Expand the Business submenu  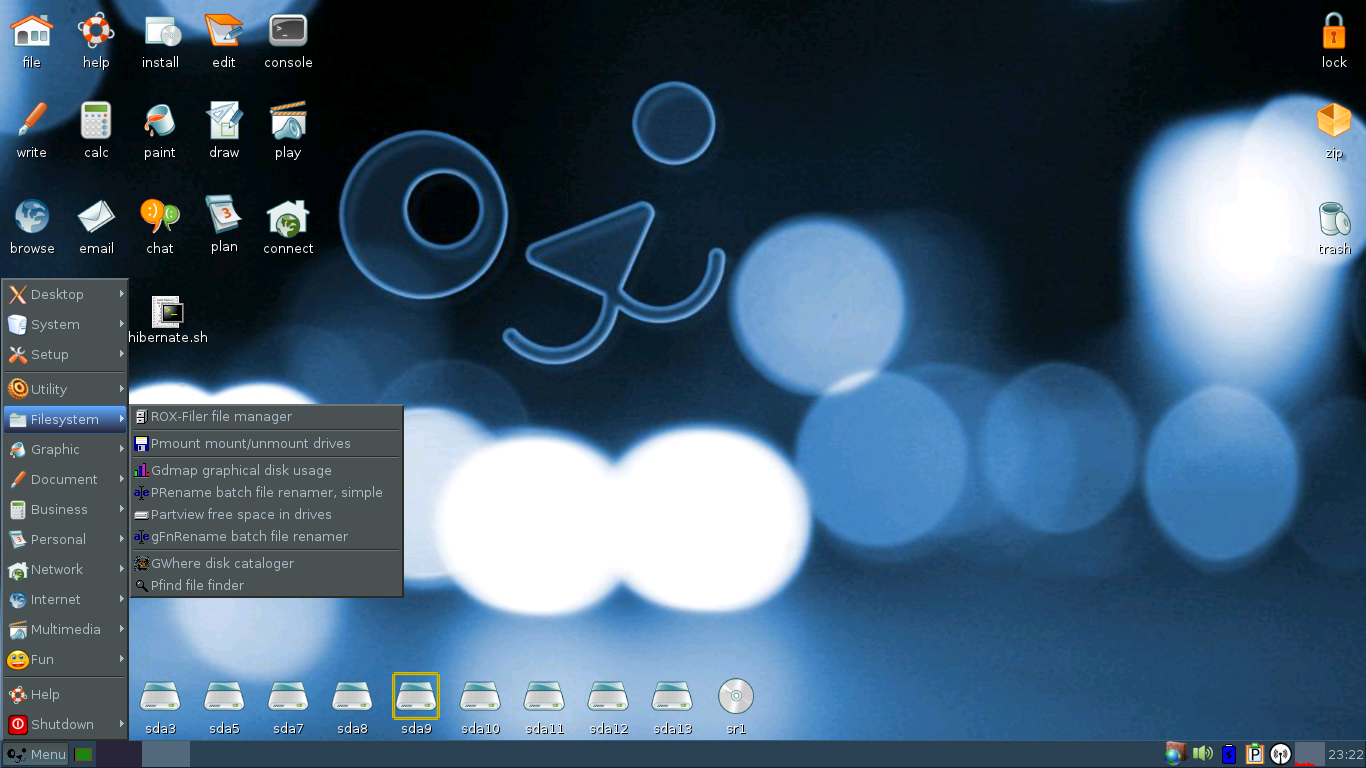click(x=66, y=509)
